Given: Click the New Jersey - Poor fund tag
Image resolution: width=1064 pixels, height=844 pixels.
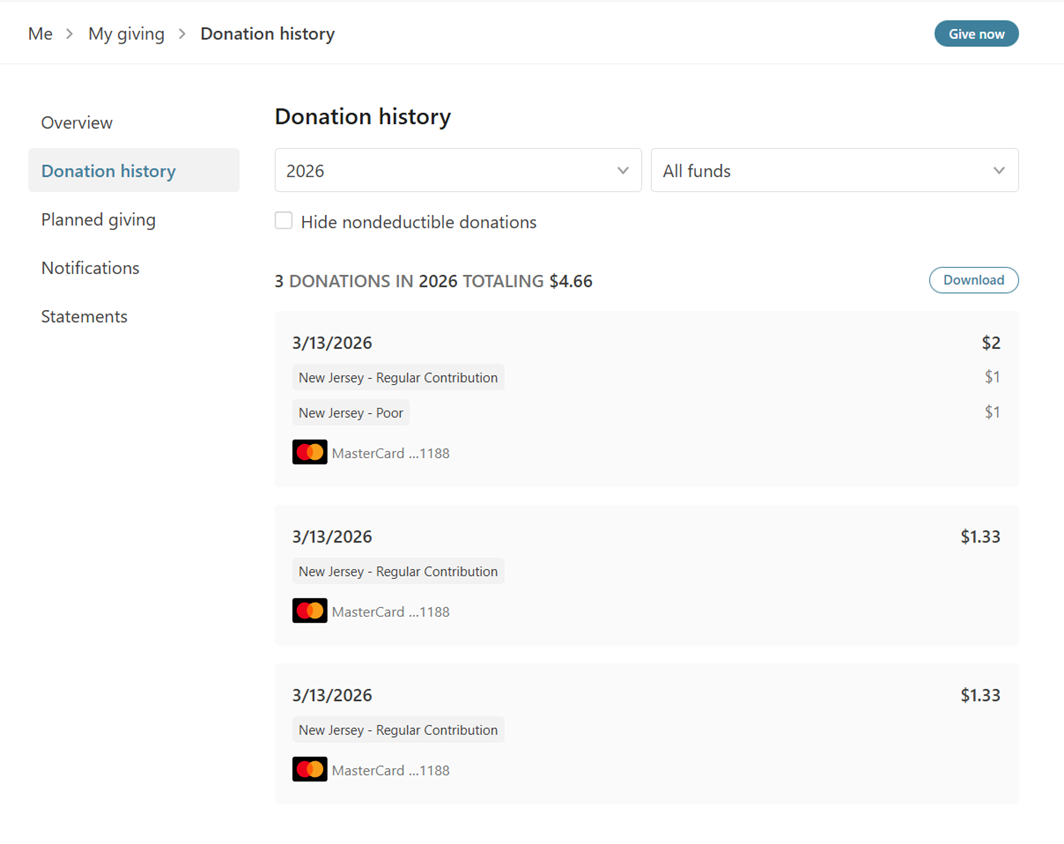Looking at the screenshot, I should [351, 413].
